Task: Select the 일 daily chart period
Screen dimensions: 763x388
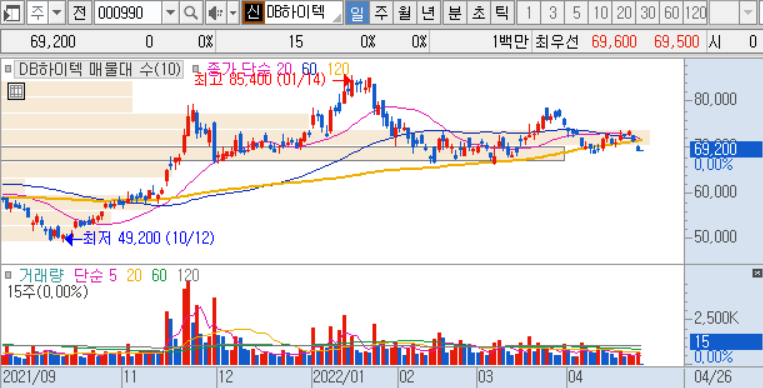Action: point(357,13)
